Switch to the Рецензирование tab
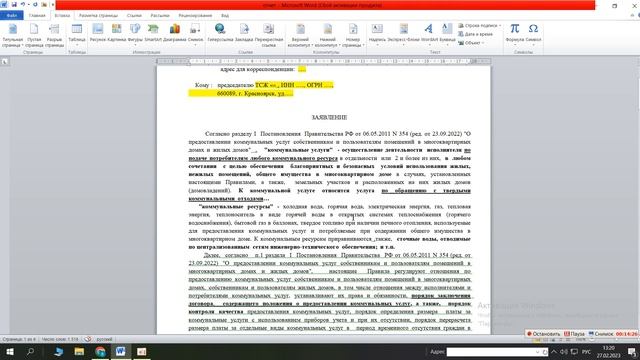 point(195,16)
